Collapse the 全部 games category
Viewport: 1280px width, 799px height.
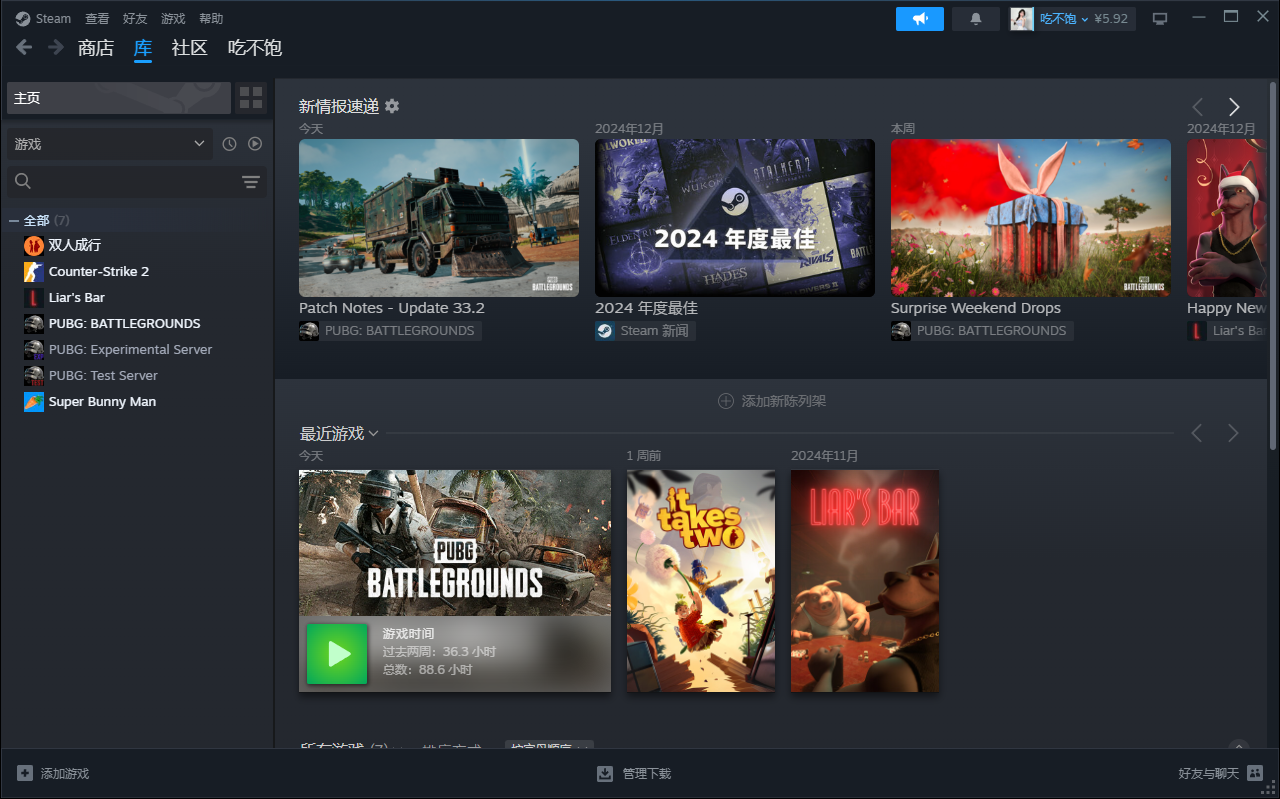click(14, 220)
